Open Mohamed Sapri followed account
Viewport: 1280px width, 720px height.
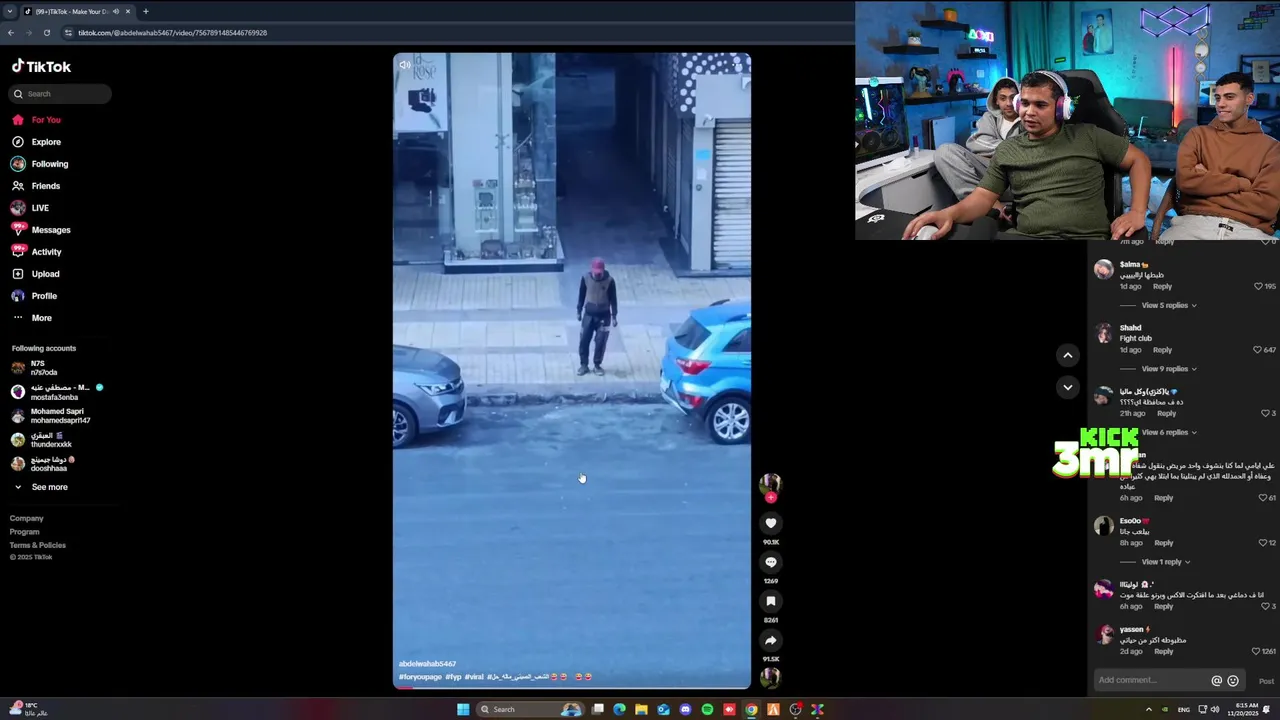[50, 416]
